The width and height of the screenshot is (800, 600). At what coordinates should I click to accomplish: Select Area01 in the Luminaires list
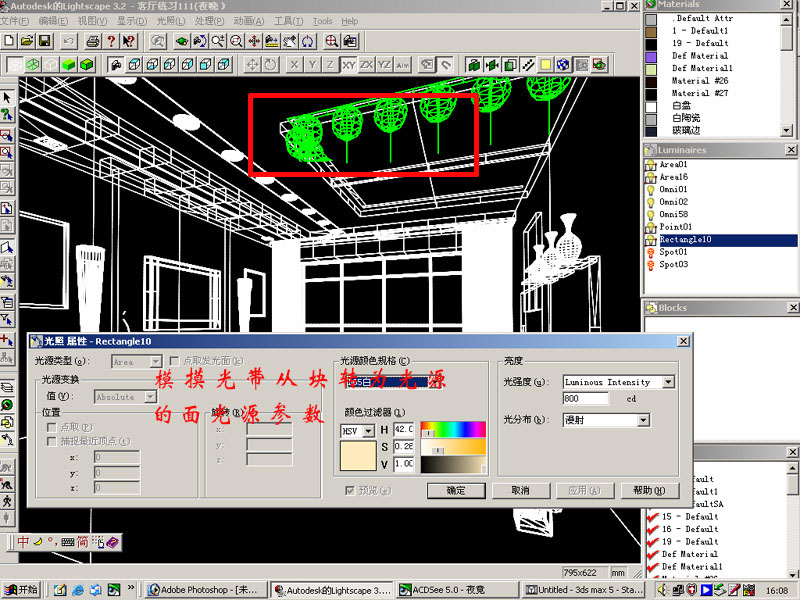tap(673, 164)
